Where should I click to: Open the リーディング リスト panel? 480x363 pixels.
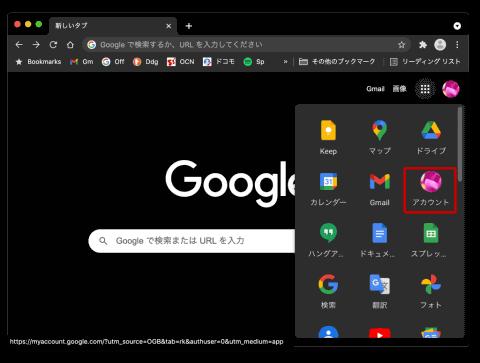click(425, 62)
